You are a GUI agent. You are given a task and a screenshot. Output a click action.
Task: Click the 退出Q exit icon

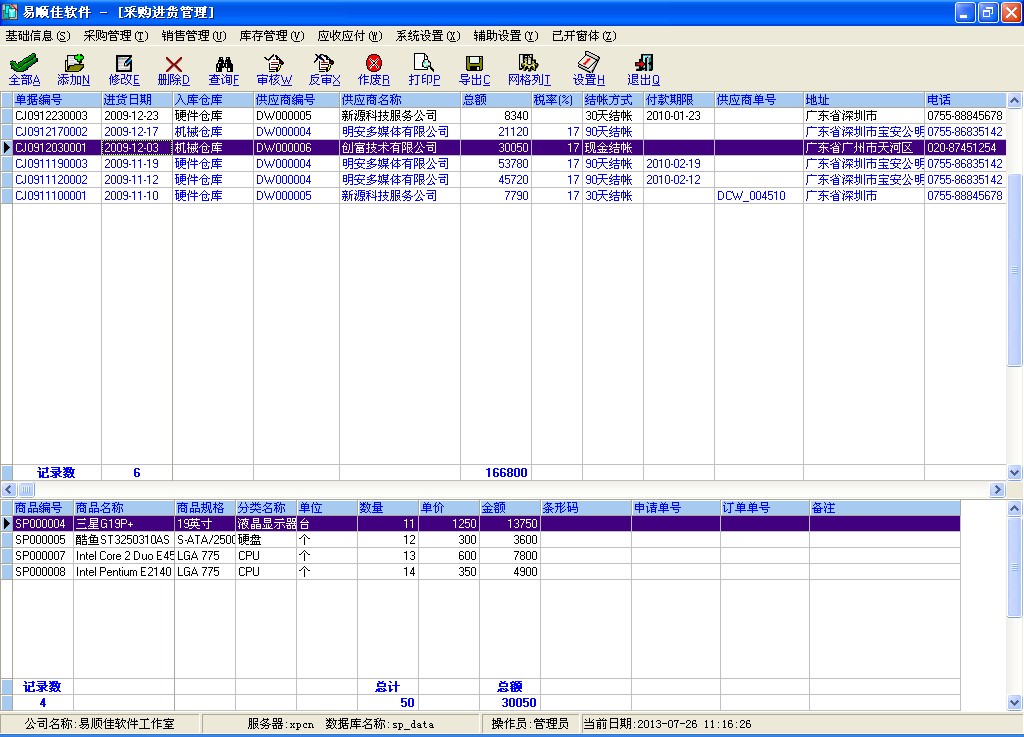[643, 63]
